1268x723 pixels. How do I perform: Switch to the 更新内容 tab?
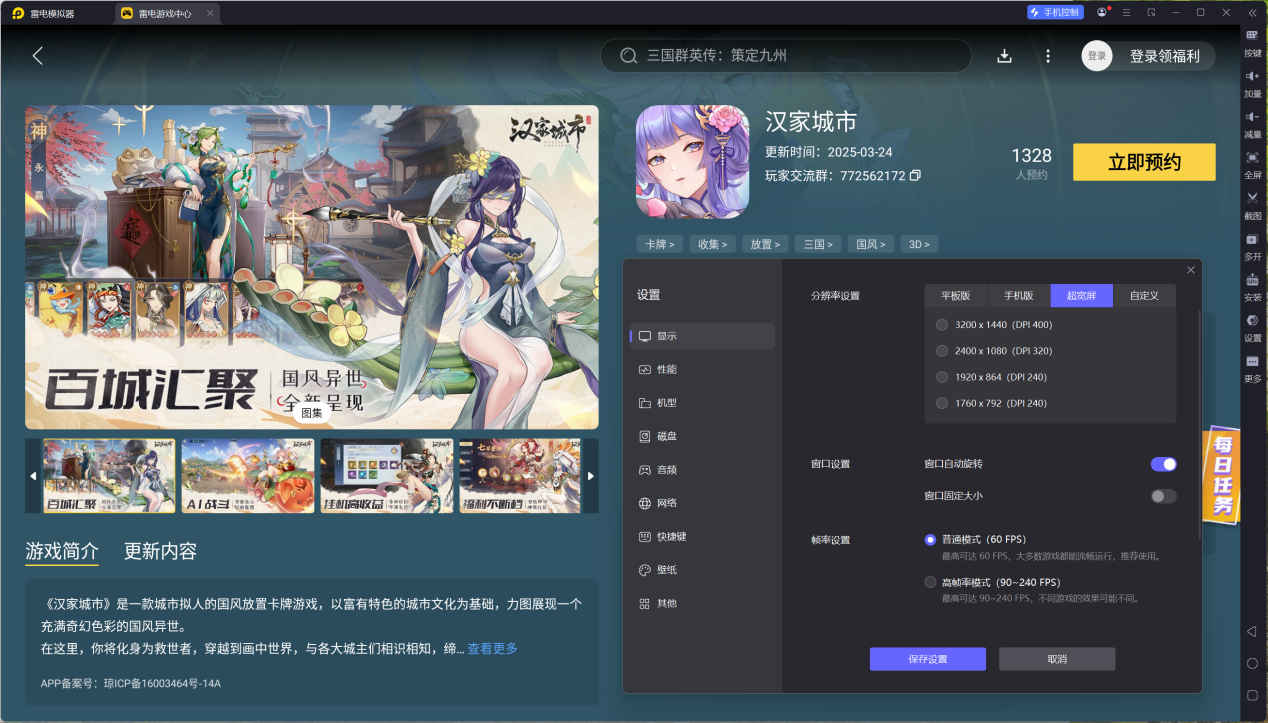click(x=160, y=550)
